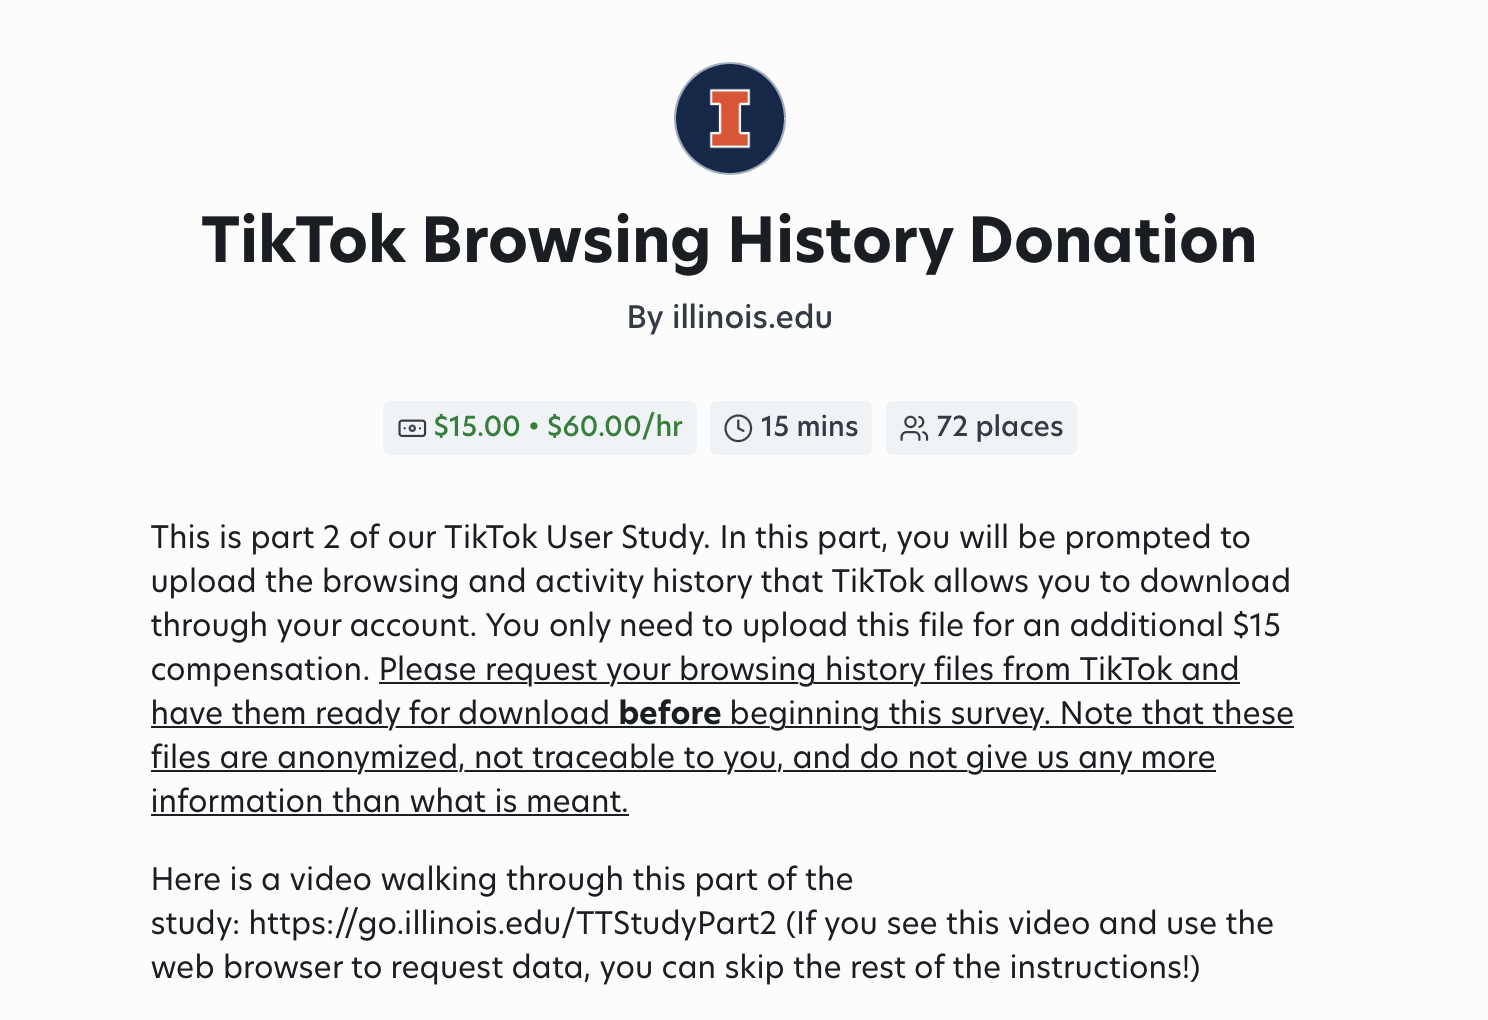
Task: Click the people icon beside 72 places
Action: coord(914,428)
